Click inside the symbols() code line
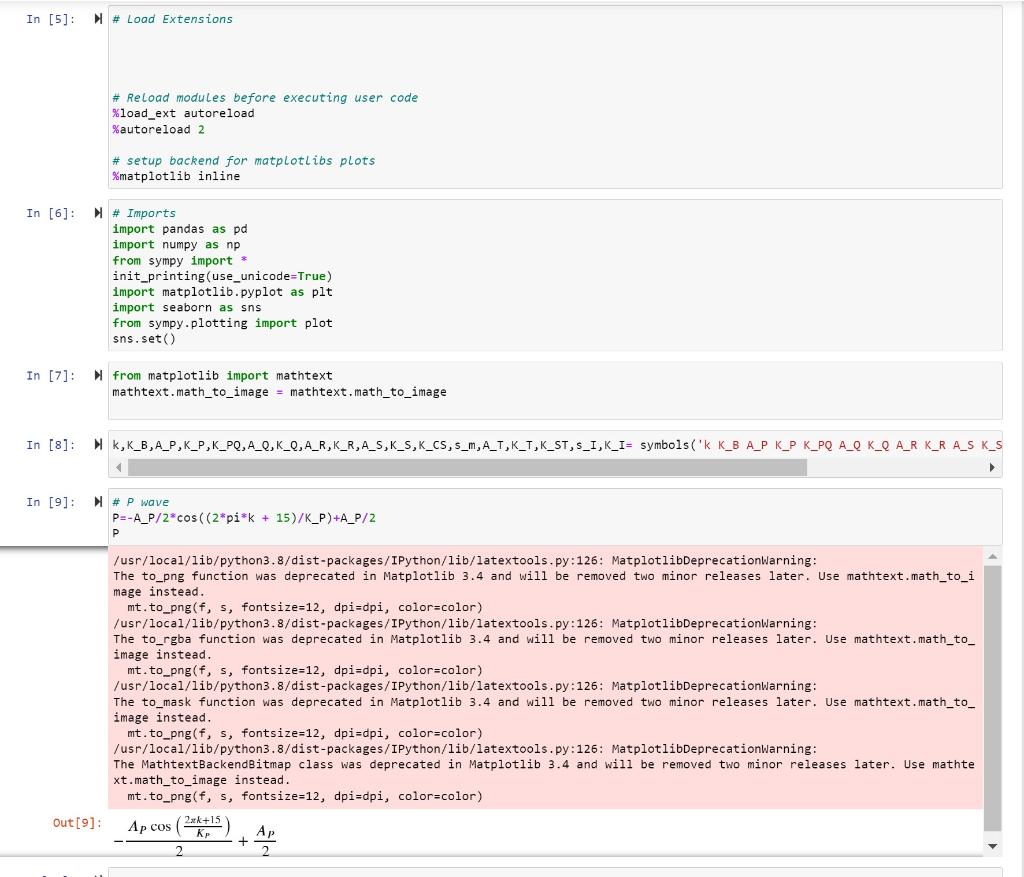The height and width of the screenshot is (877, 1024). point(400,444)
